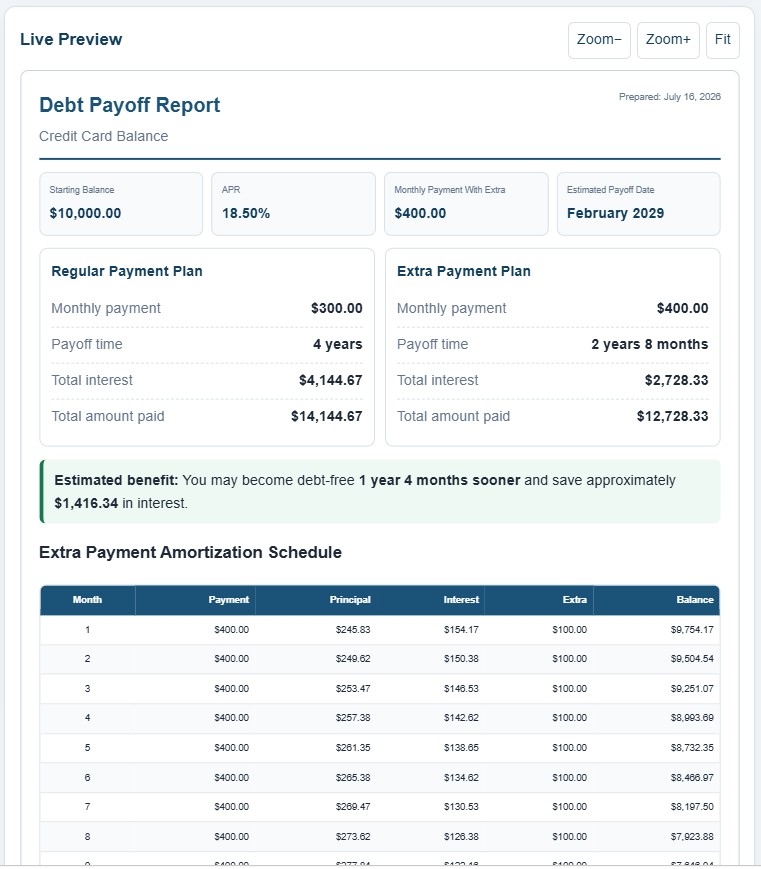Click the $4,144.67 total interest value
This screenshot has height=869, width=761.
point(330,380)
